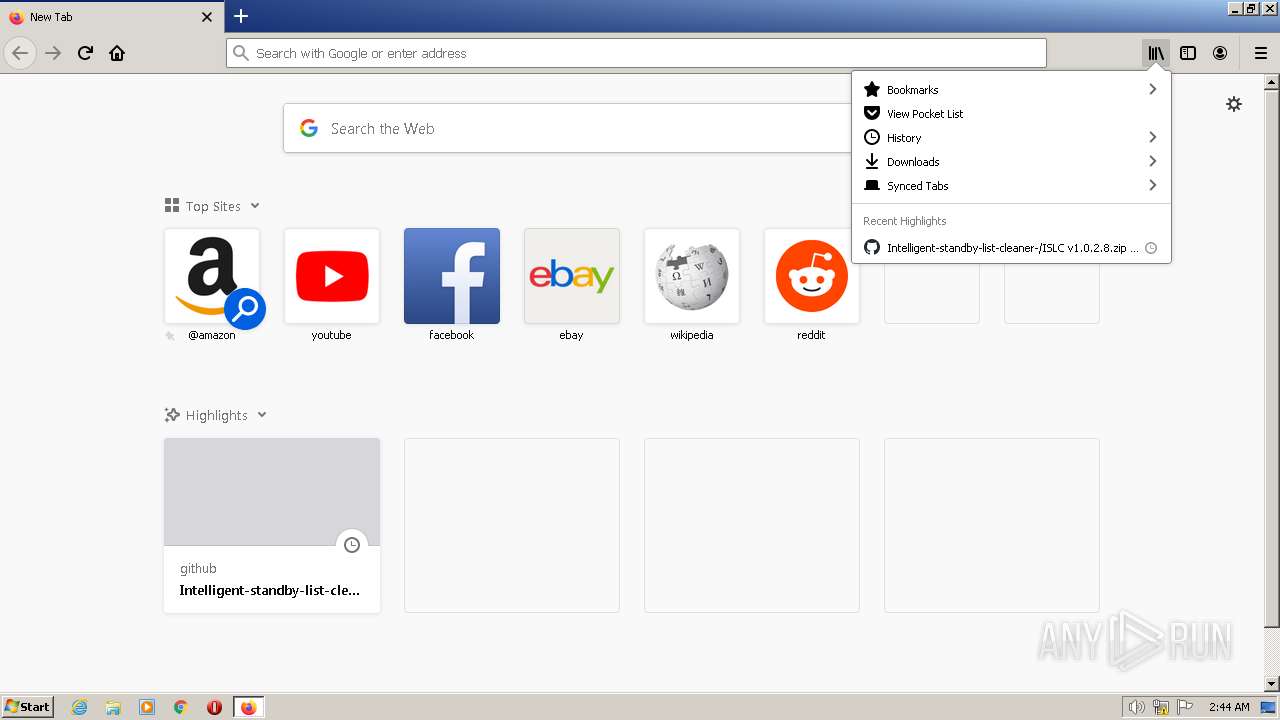1280x720 pixels.
Task: Open ISLC v1.0.2.8.zip recent highlight
Action: (x=1011, y=248)
